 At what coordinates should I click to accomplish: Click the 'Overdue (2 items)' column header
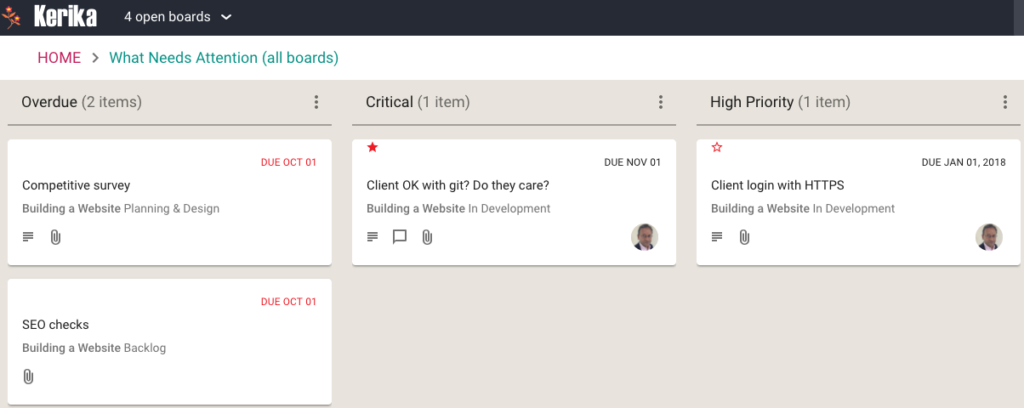tap(82, 102)
